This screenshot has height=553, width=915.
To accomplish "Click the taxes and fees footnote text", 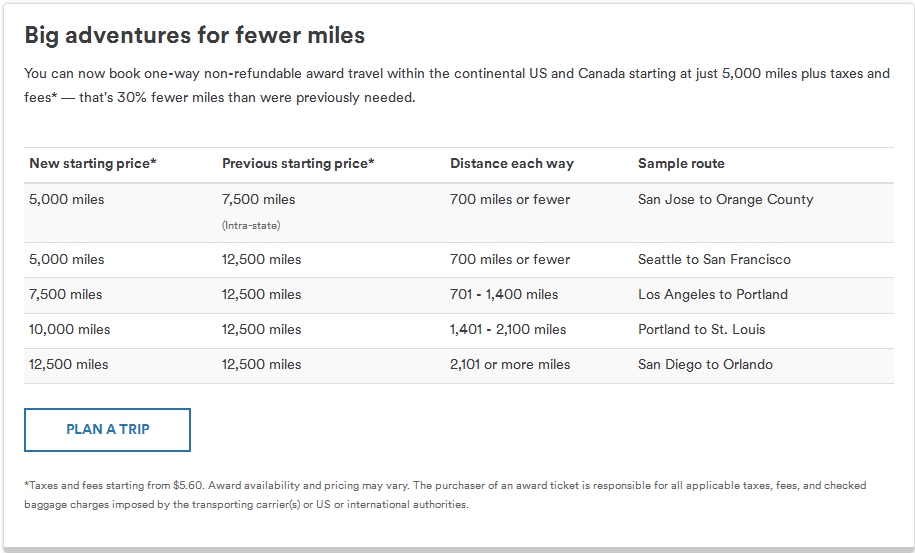I will [445, 495].
